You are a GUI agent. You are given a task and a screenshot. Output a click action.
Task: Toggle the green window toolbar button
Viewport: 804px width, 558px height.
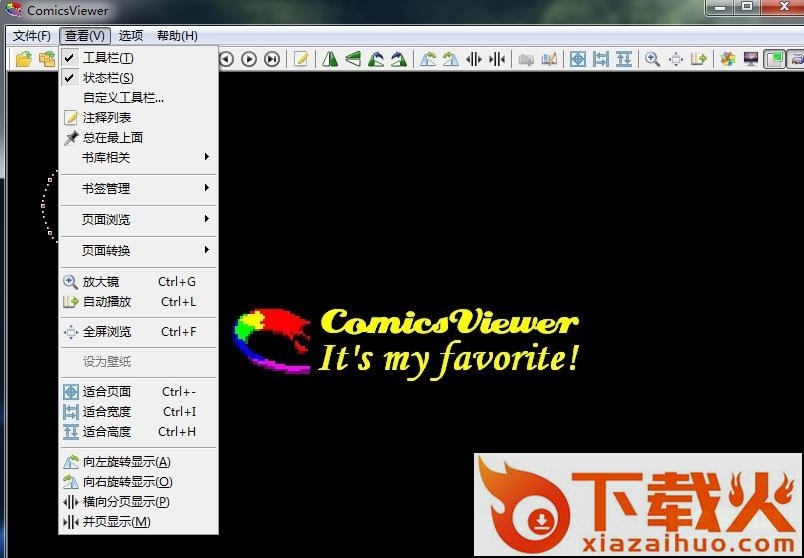[774, 59]
